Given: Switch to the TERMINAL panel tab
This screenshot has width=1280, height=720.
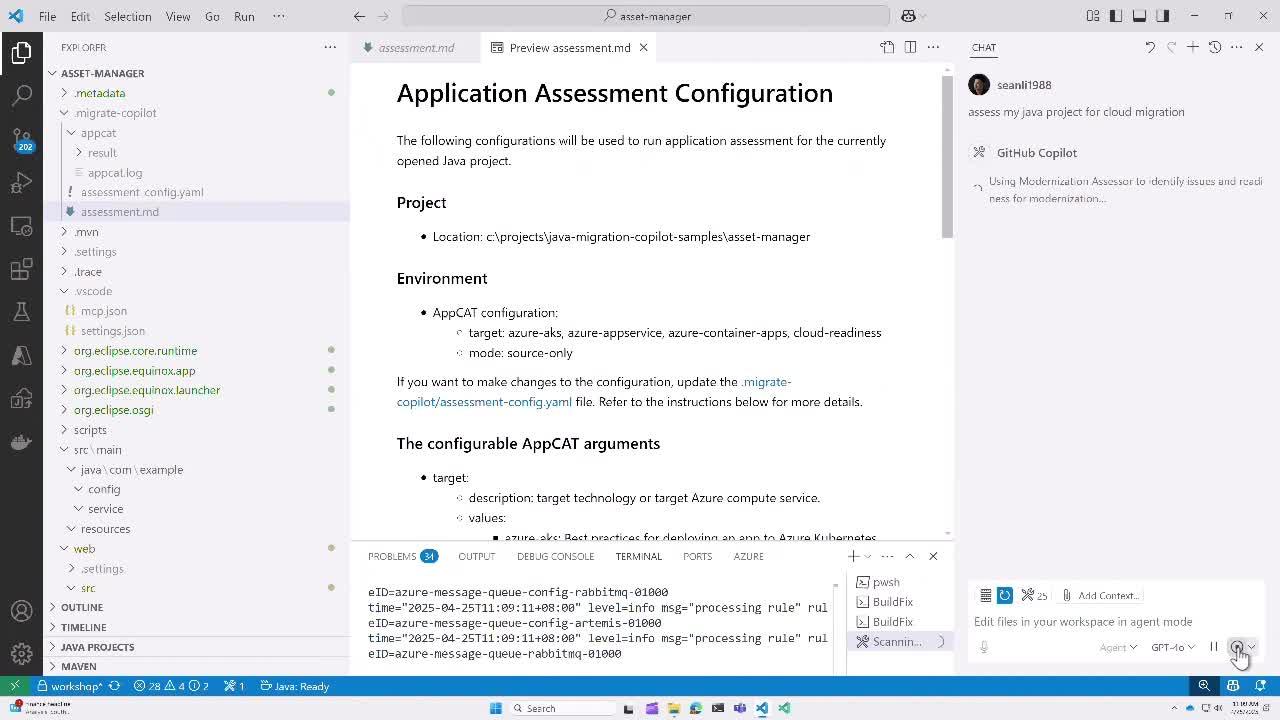Looking at the screenshot, I should tap(638, 556).
